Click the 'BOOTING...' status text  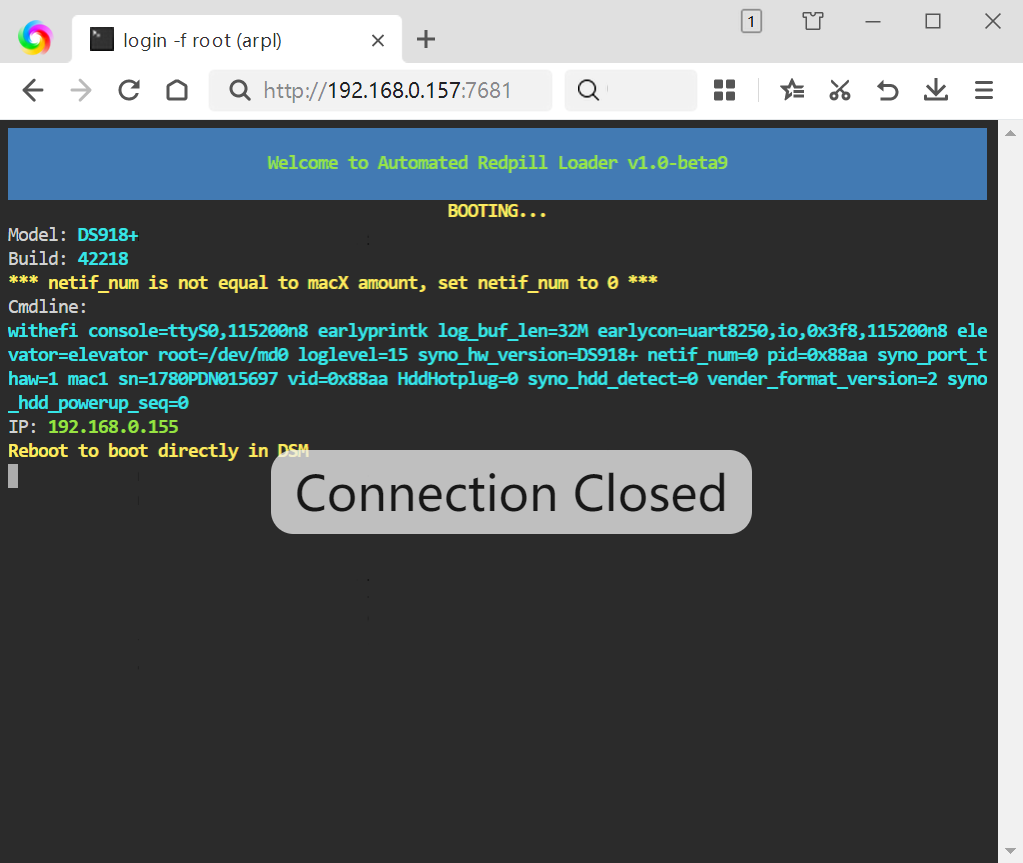497,211
